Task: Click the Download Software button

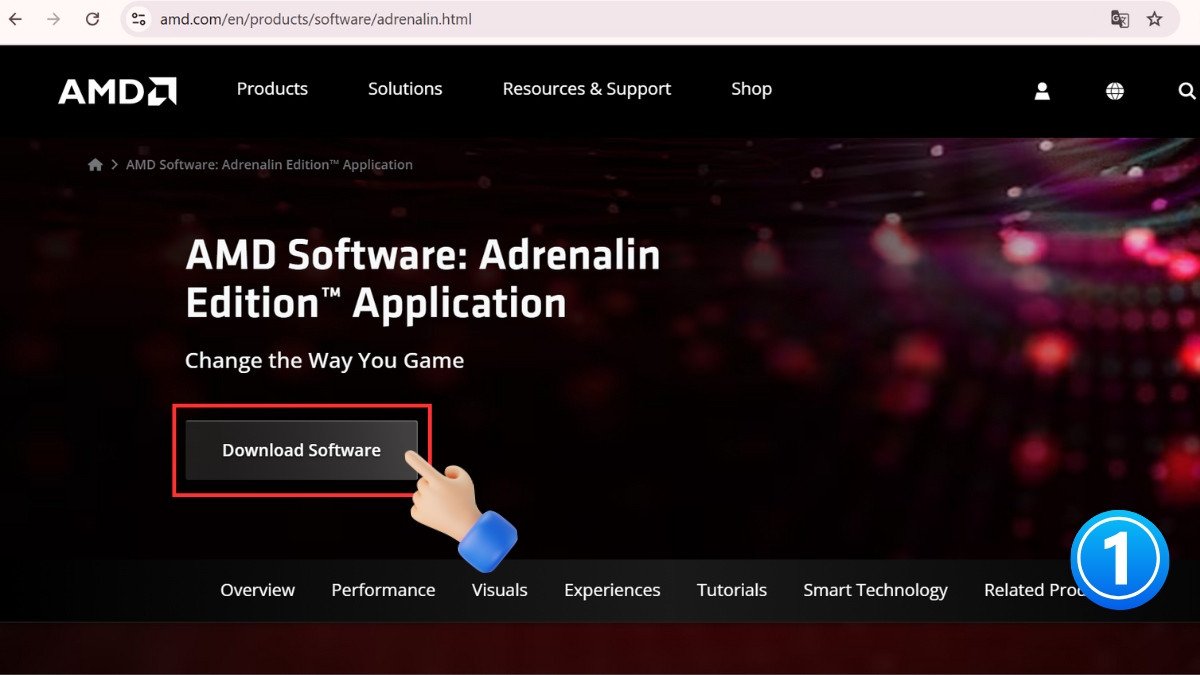Action: [x=301, y=450]
